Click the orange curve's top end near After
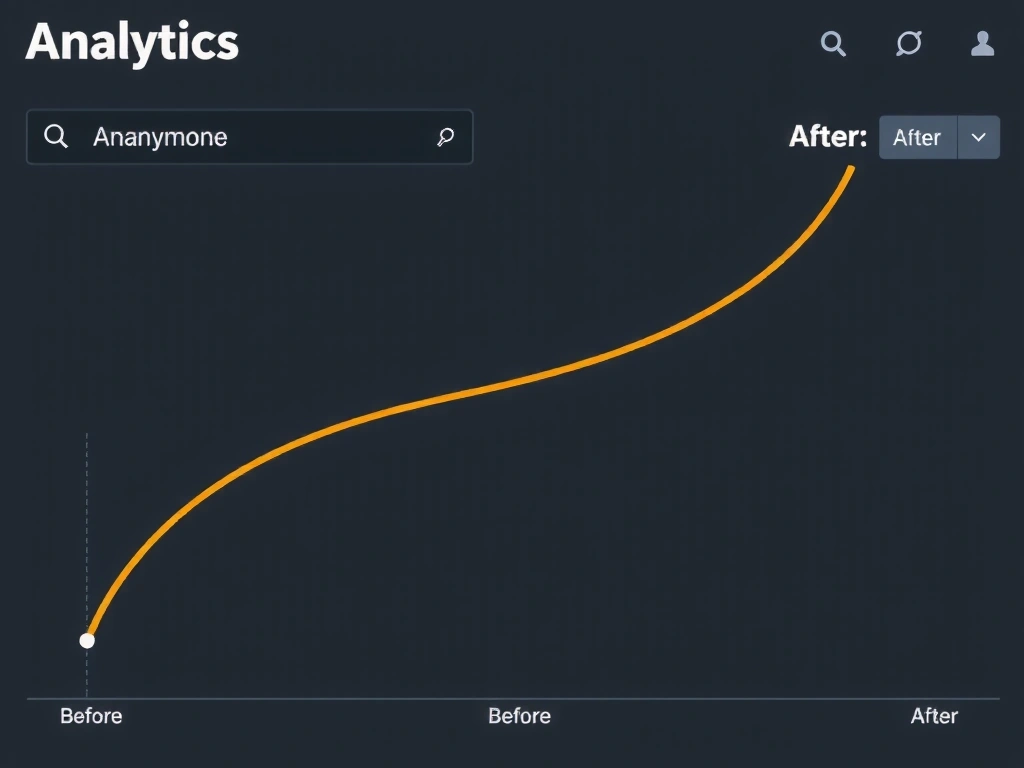1024x768 pixels. 849,172
